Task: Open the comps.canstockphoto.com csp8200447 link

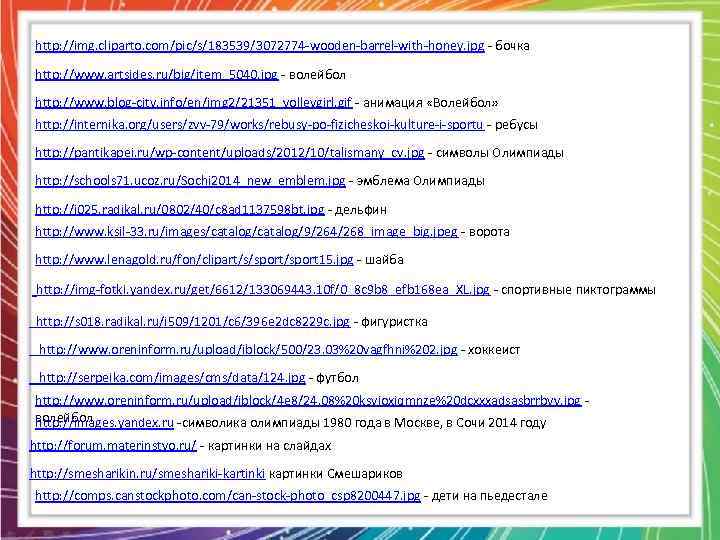Action: (228, 496)
